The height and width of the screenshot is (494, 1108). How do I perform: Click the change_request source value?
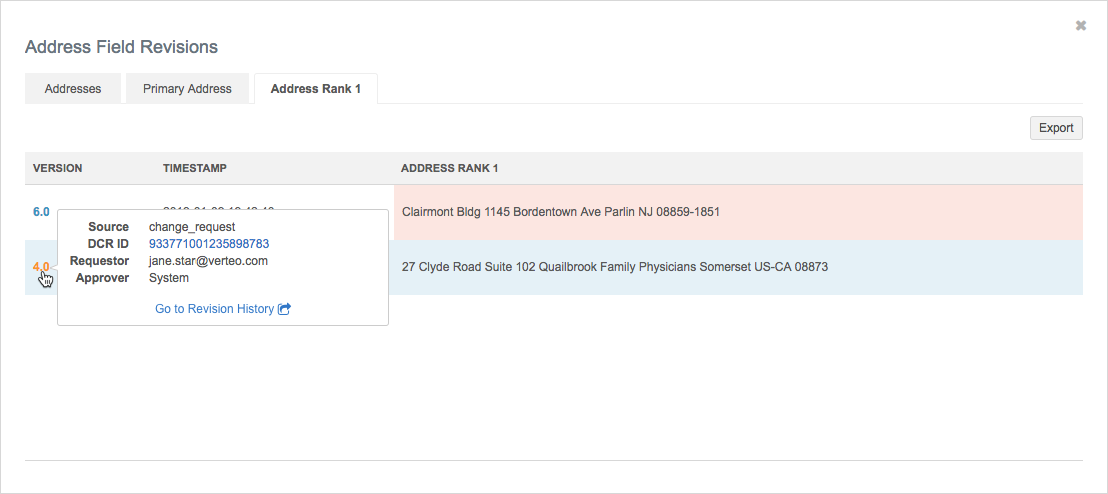(x=192, y=227)
